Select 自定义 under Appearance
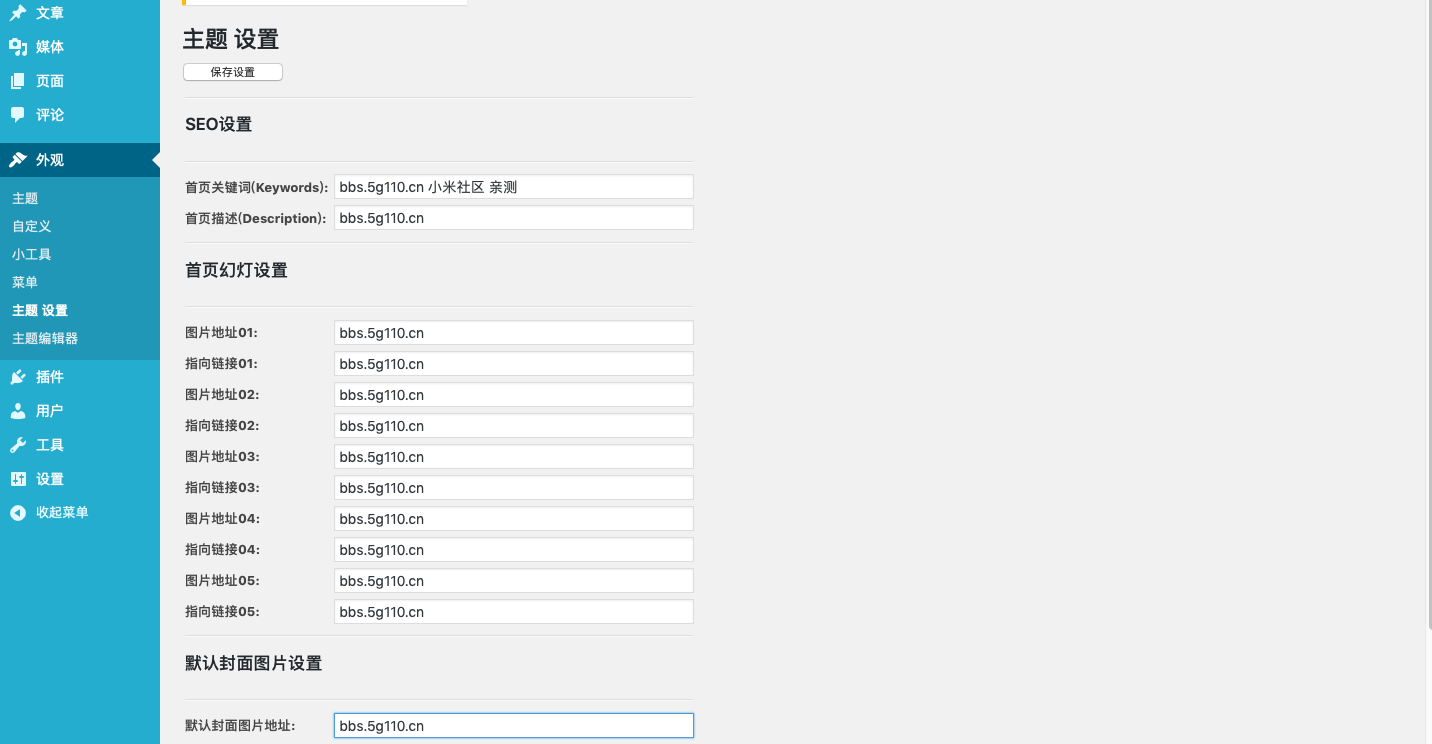 click(32, 227)
